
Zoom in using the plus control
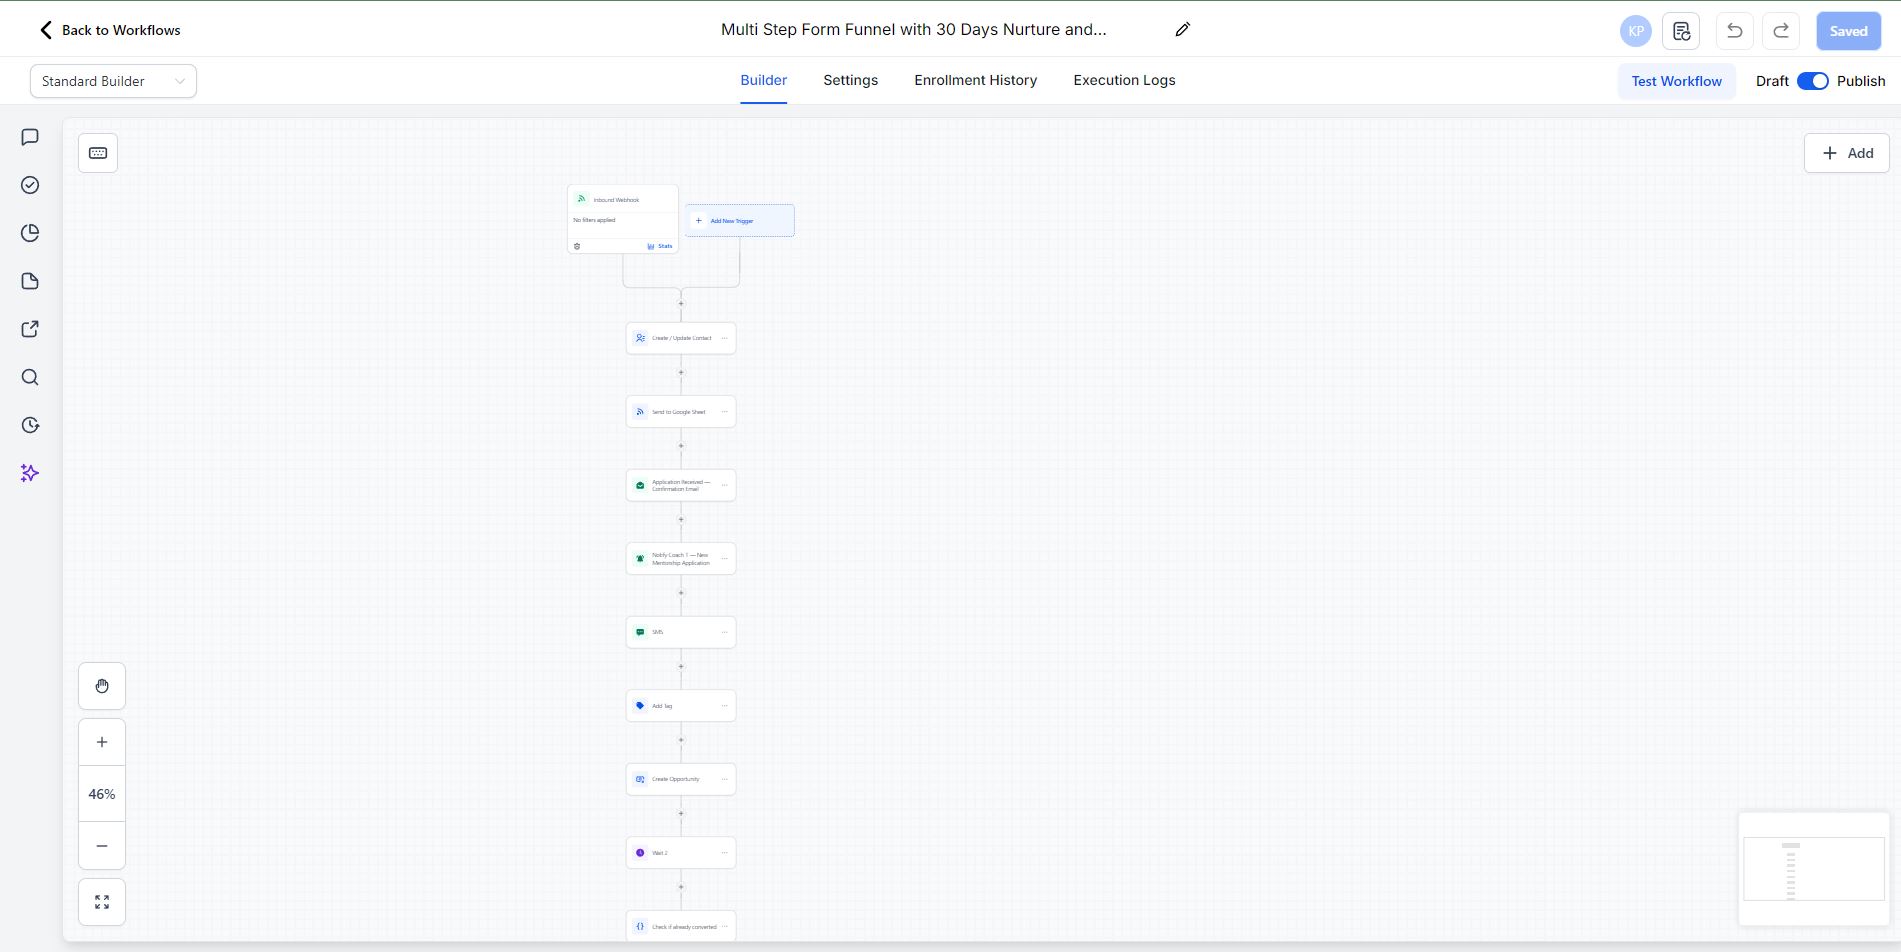pyautogui.click(x=101, y=741)
